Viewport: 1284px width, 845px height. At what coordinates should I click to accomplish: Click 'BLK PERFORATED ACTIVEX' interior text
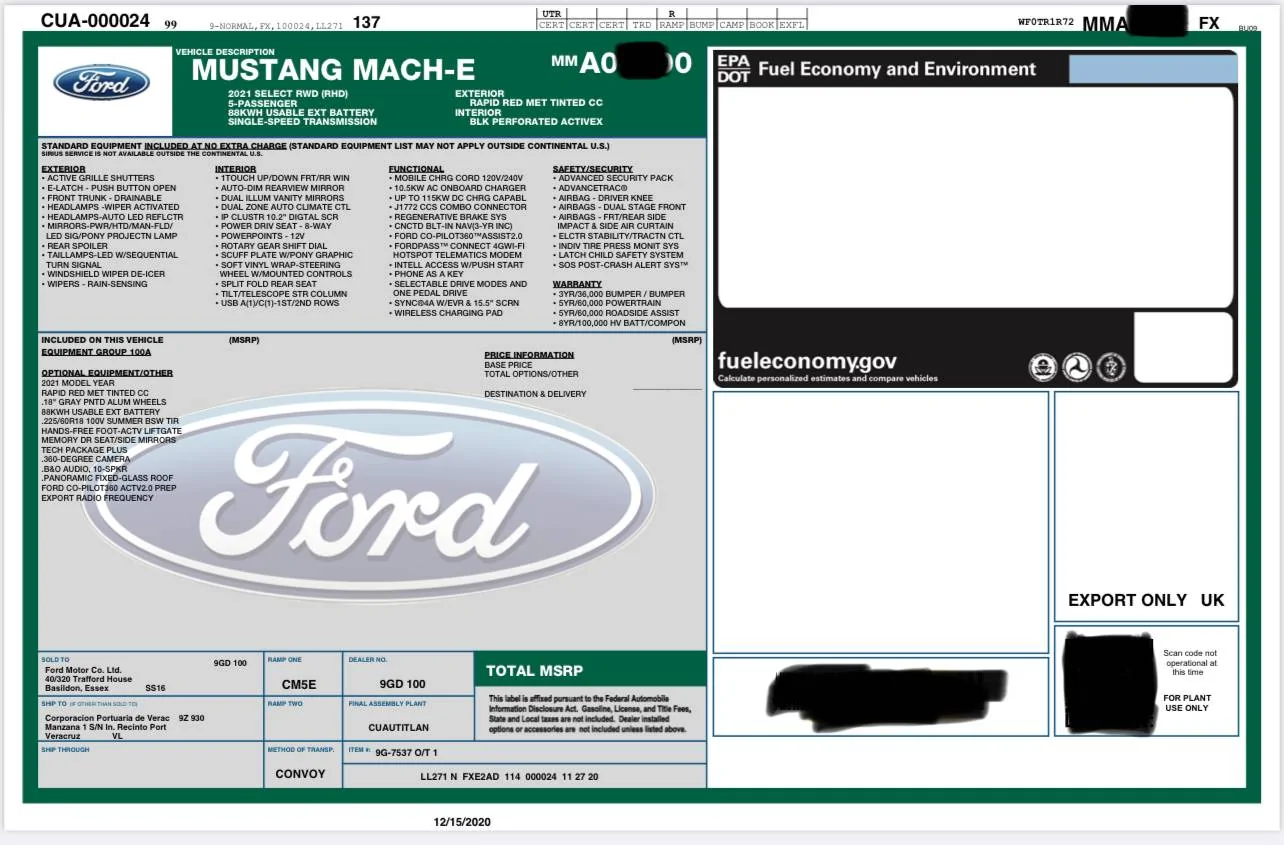tap(536, 122)
